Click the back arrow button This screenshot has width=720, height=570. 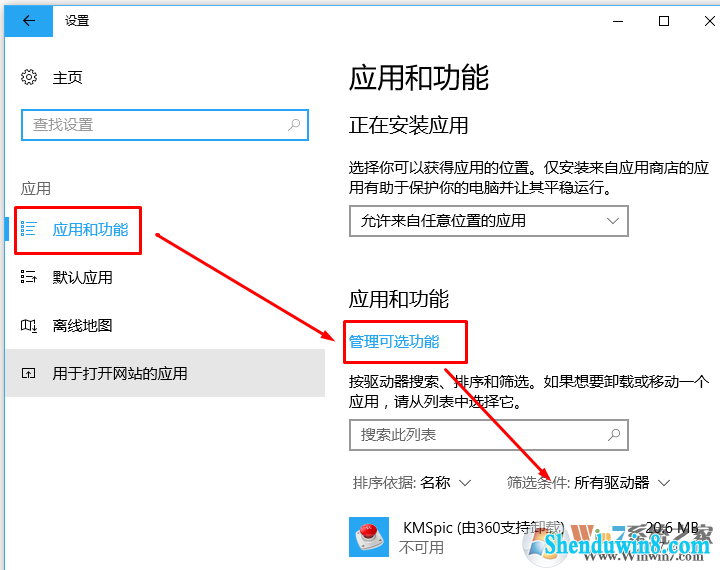(28, 21)
